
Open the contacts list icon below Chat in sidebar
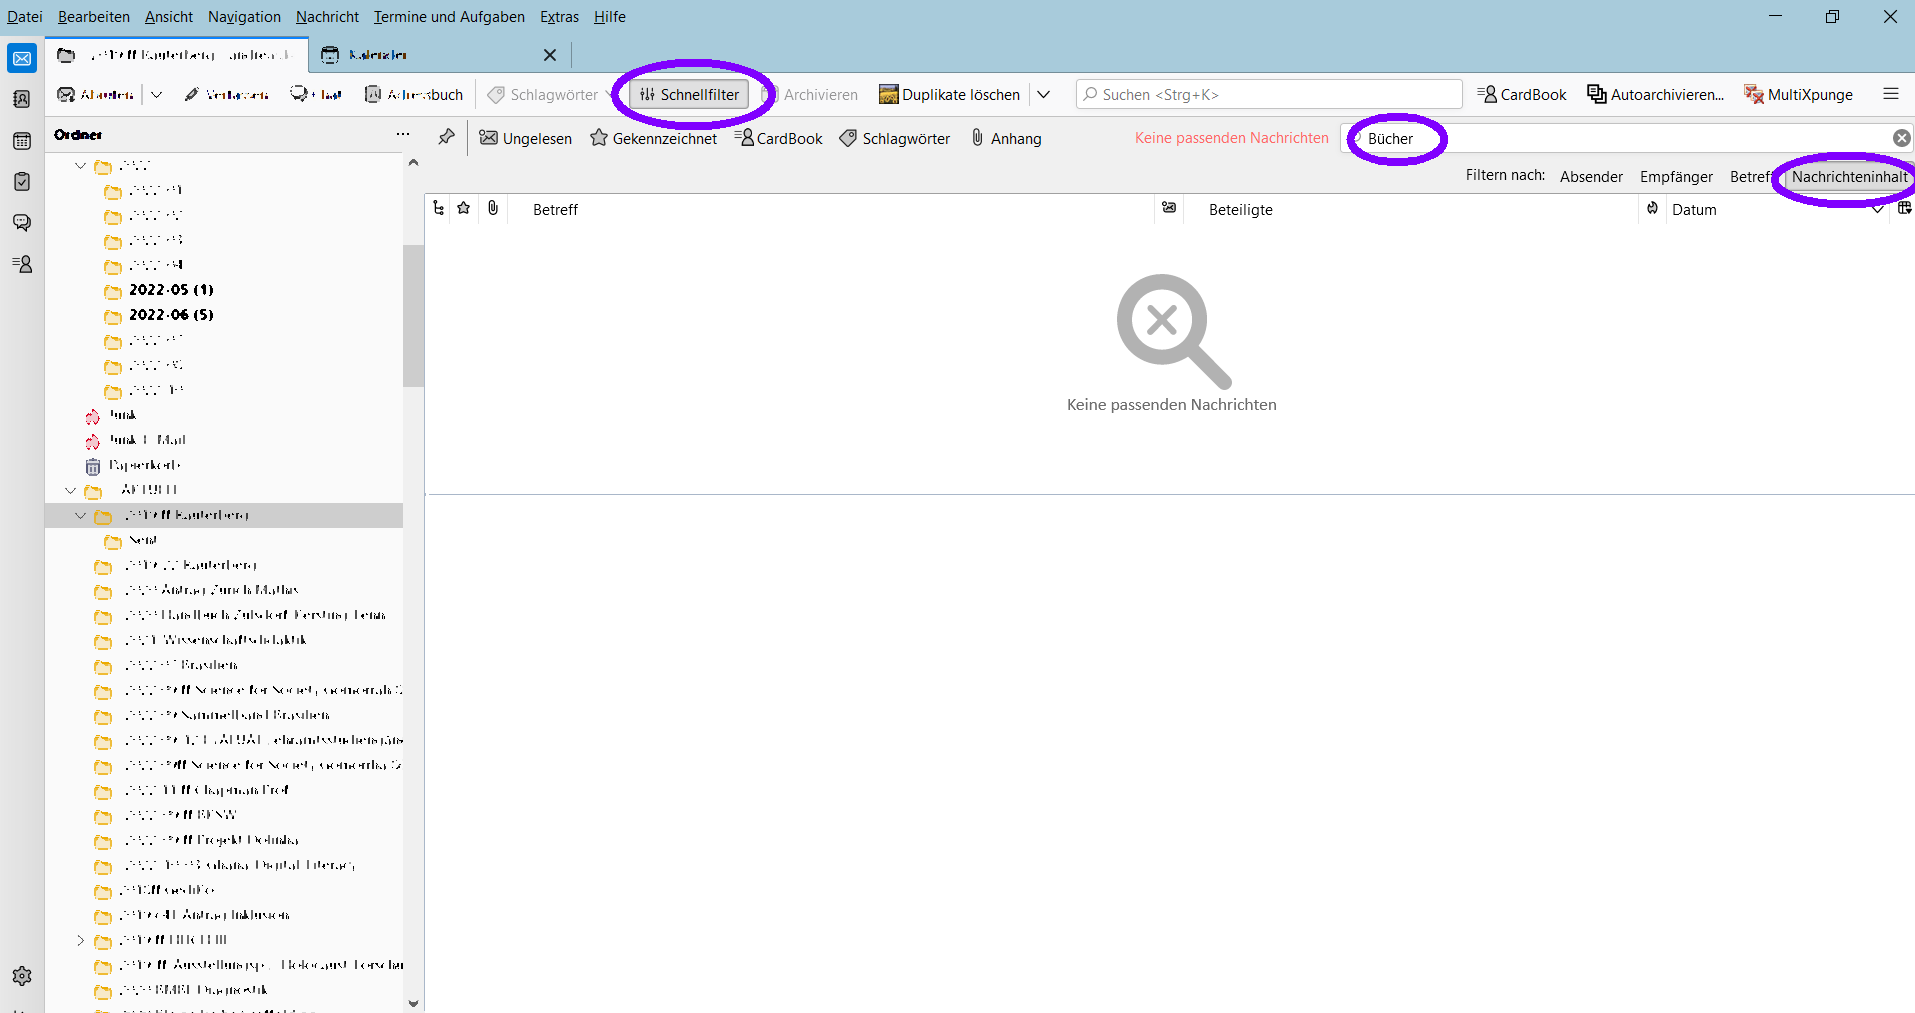click(22, 264)
